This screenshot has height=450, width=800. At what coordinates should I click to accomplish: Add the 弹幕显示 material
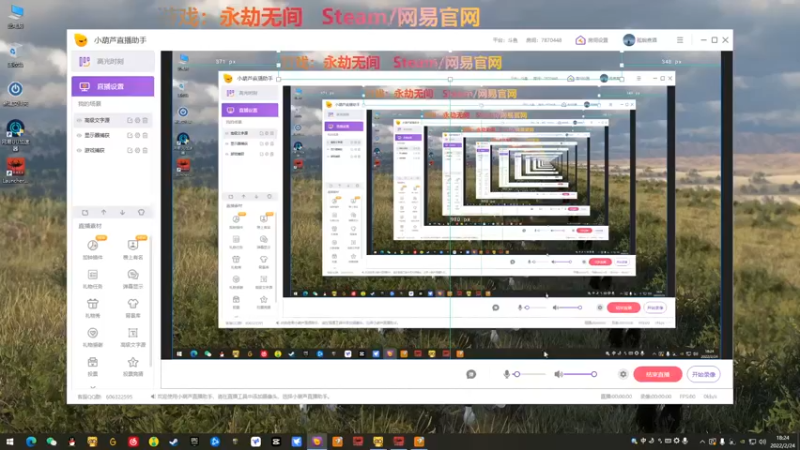coord(133,278)
